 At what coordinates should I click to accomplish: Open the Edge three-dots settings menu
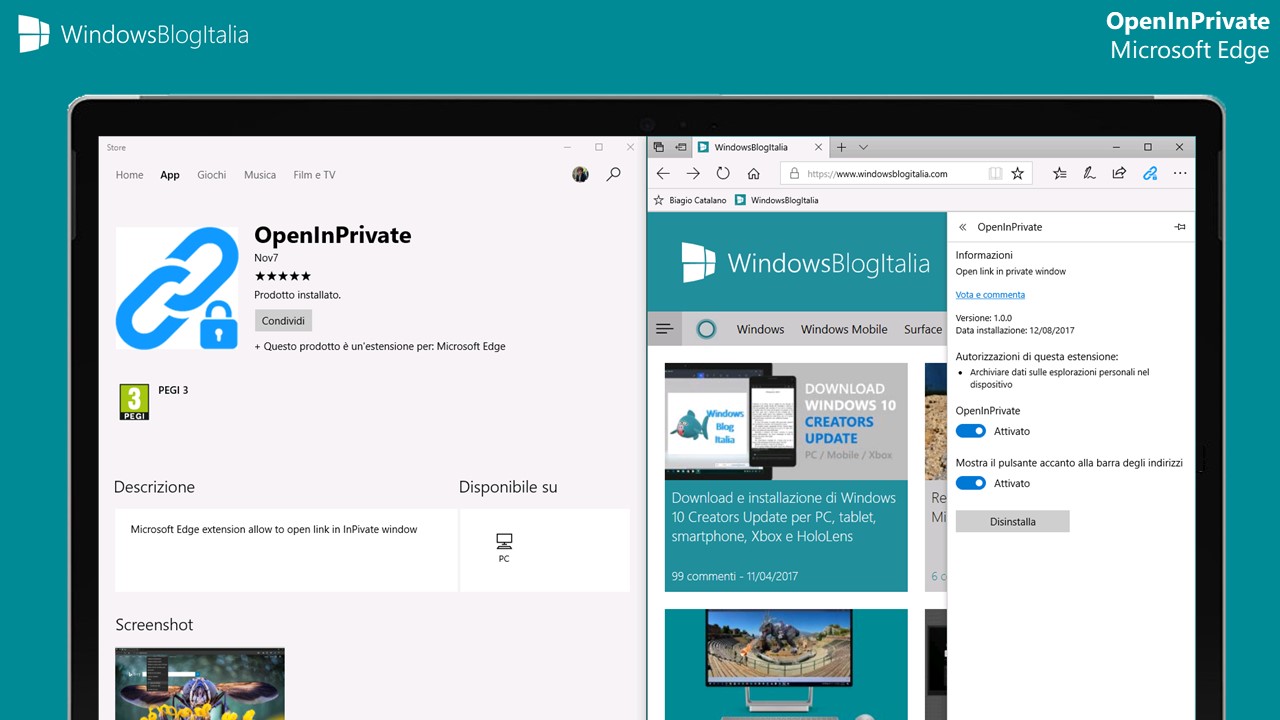click(1180, 173)
